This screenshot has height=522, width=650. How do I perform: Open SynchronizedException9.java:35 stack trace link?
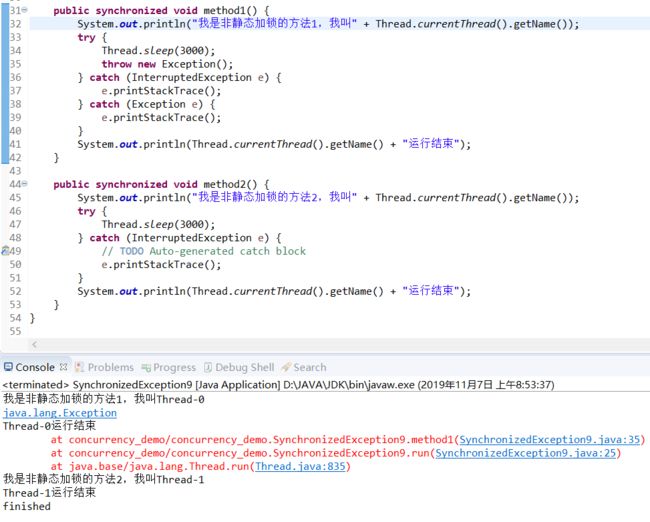point(550,439)
